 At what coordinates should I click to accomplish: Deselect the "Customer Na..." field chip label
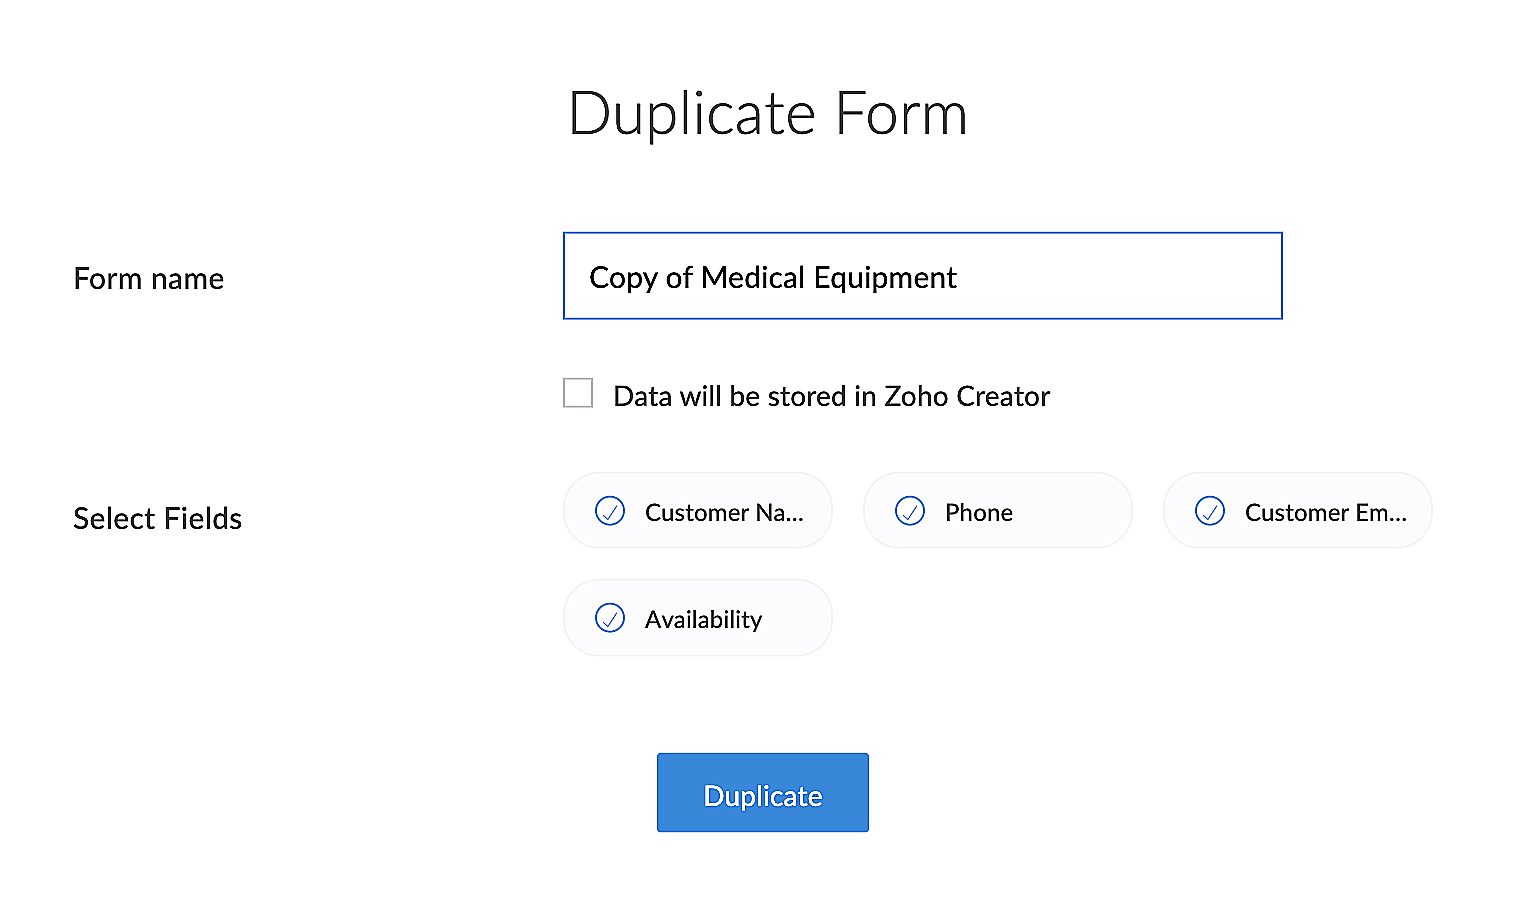[x=724, y=513]
